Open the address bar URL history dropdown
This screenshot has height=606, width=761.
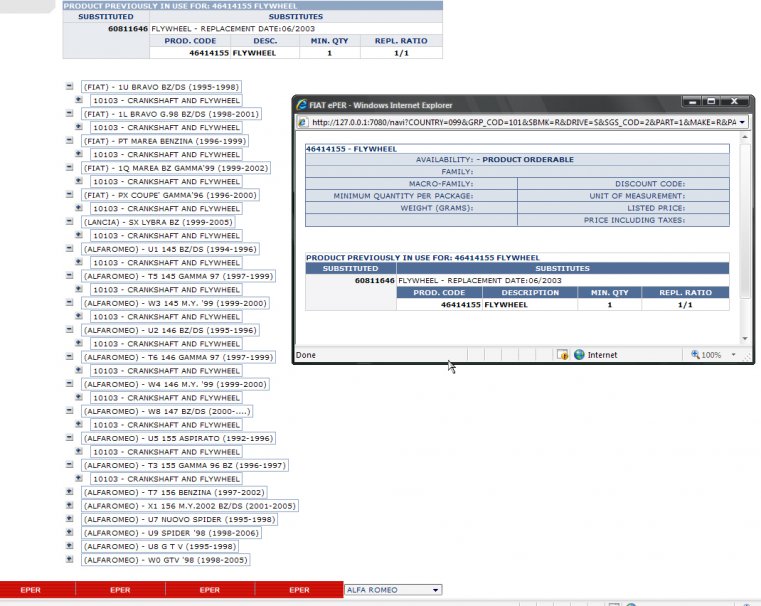pyautogui.click(x=743, y=122)
